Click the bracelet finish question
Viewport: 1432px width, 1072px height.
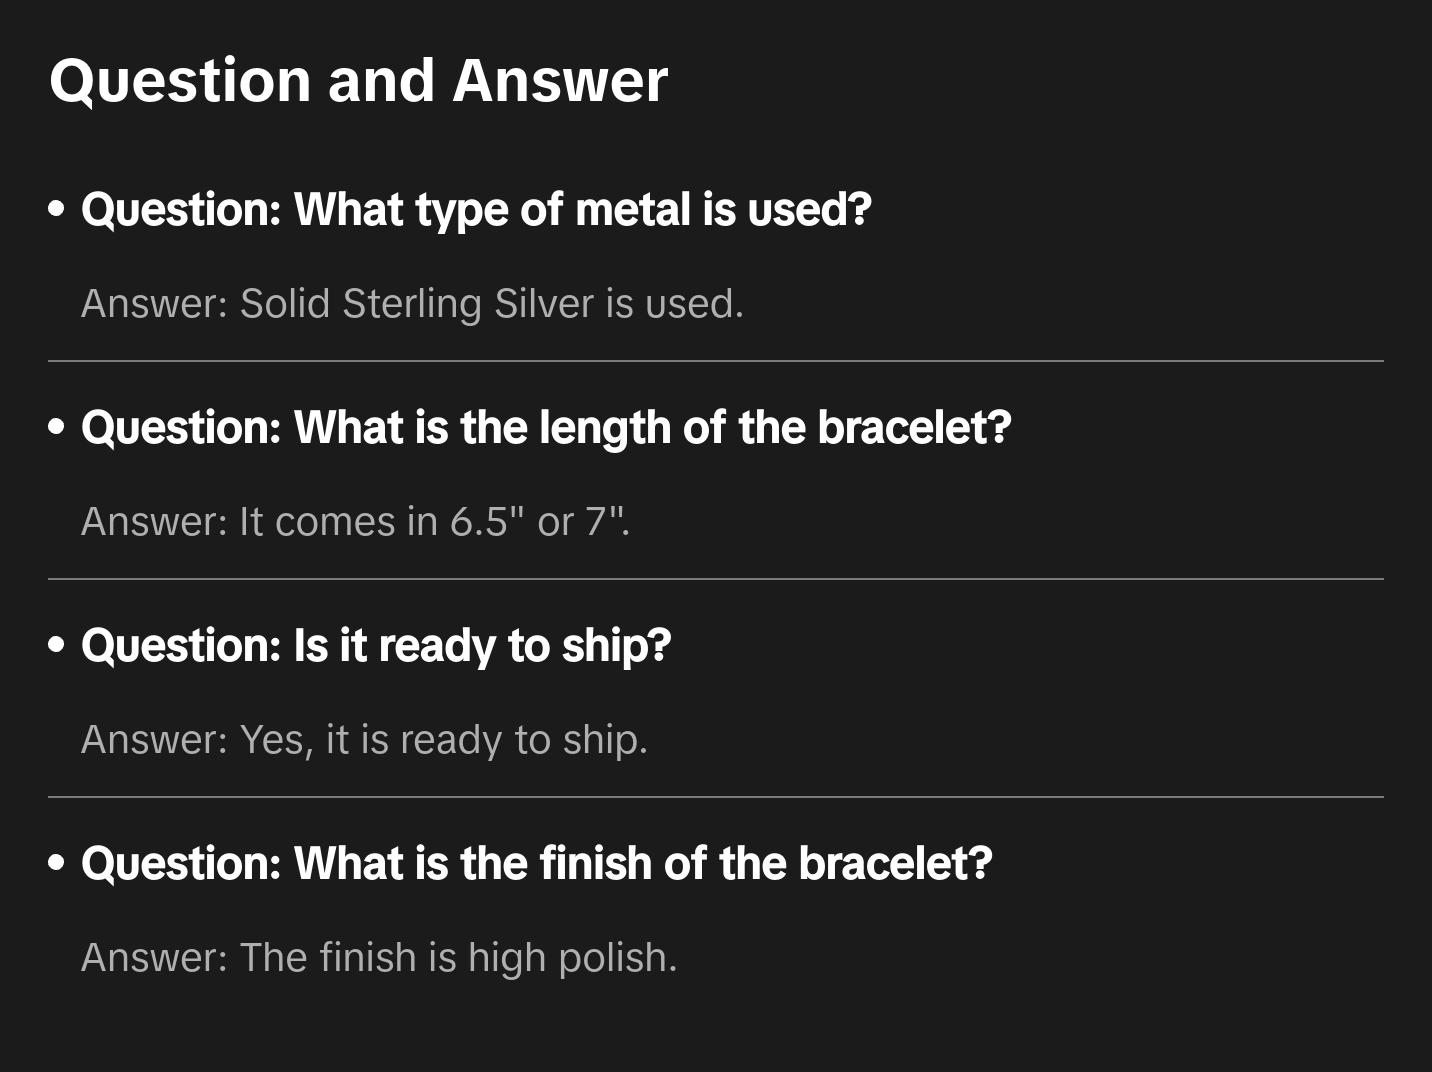pos(536,864)
